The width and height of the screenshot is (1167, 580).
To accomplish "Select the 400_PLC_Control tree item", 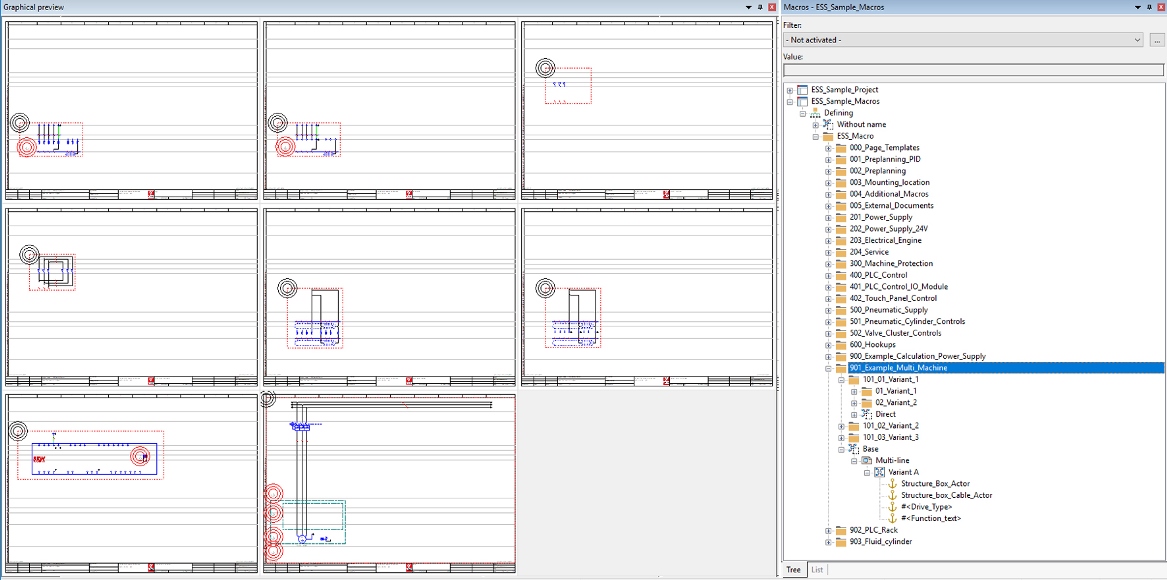I will click(x=878, y=275).
